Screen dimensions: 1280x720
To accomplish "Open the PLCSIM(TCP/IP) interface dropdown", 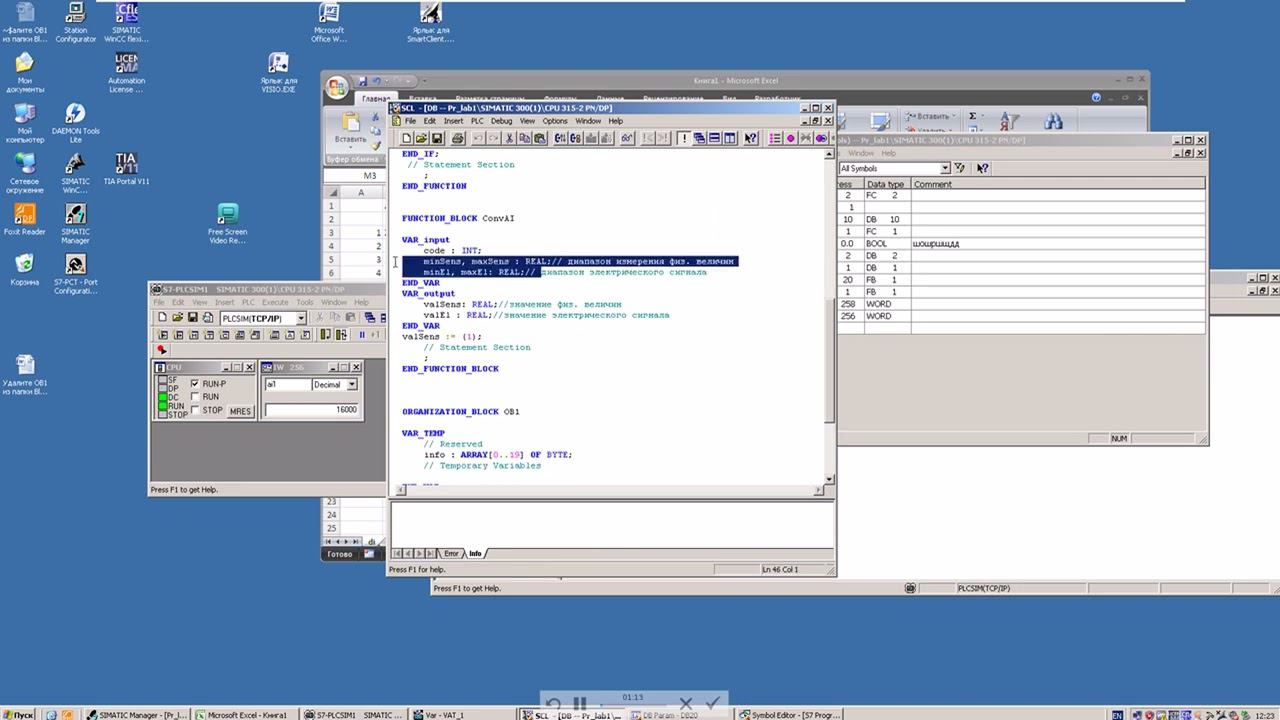I will tap(300, 318).
